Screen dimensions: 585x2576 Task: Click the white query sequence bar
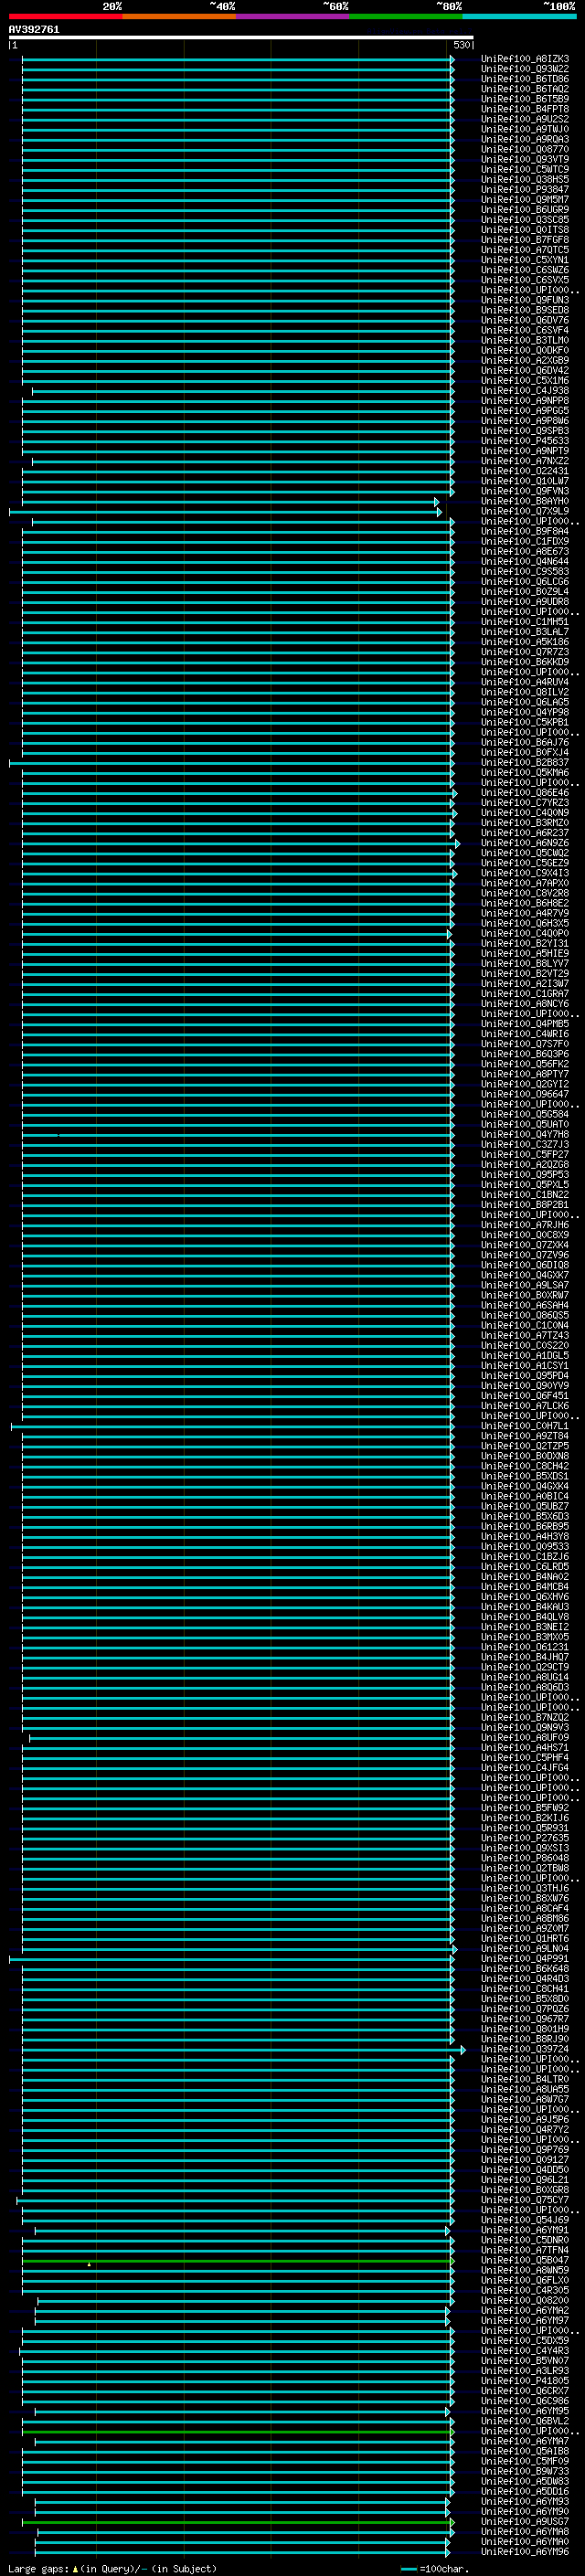pos(241,38)
